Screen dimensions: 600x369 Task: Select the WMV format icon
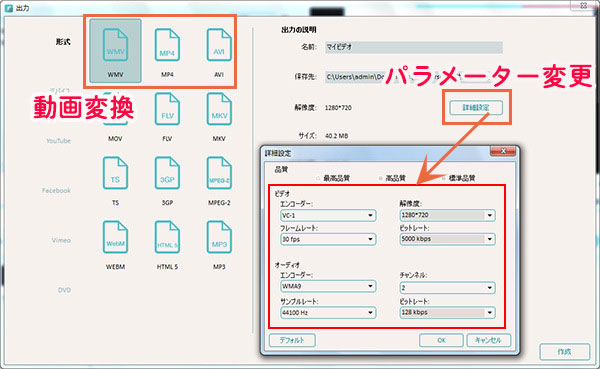115,51
